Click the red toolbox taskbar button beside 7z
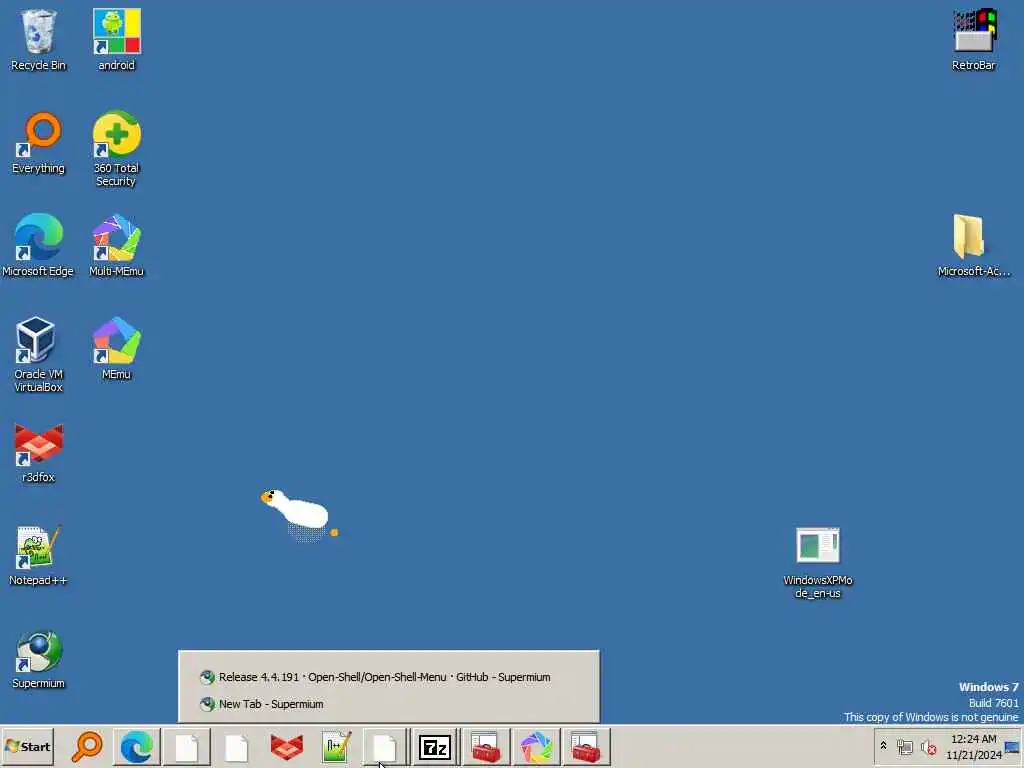The width and height of the screenshot is (1024, 768). pyautogui.click(x=486, y=746)
